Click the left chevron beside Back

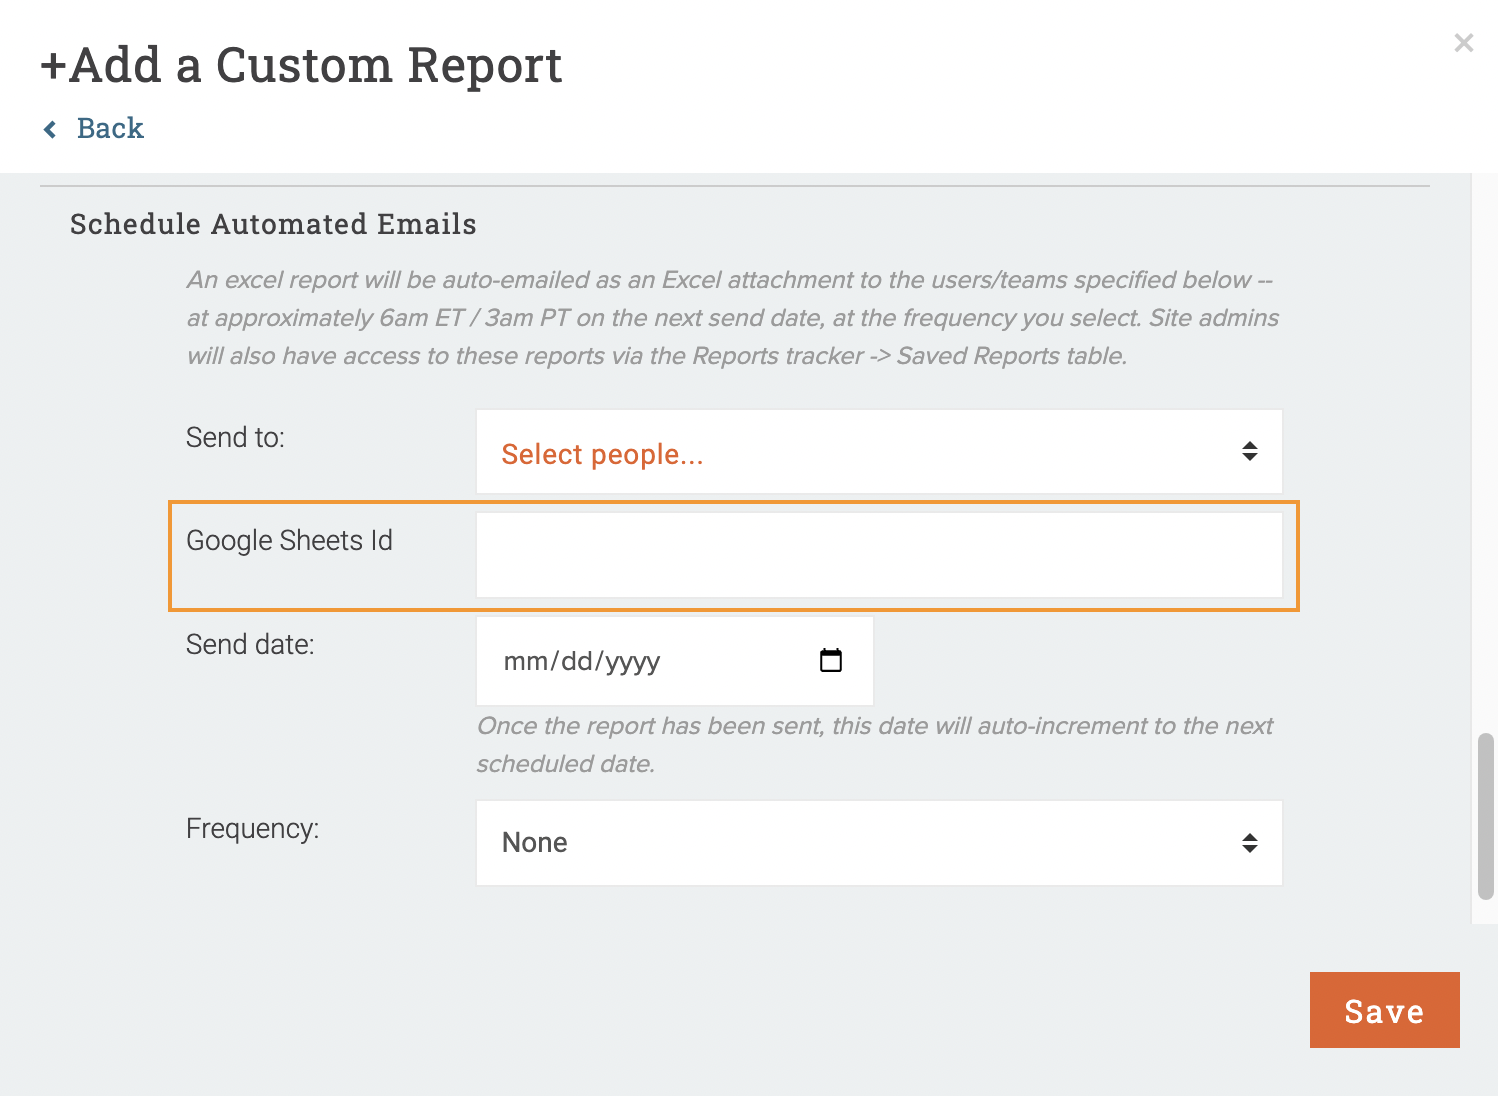50,129
